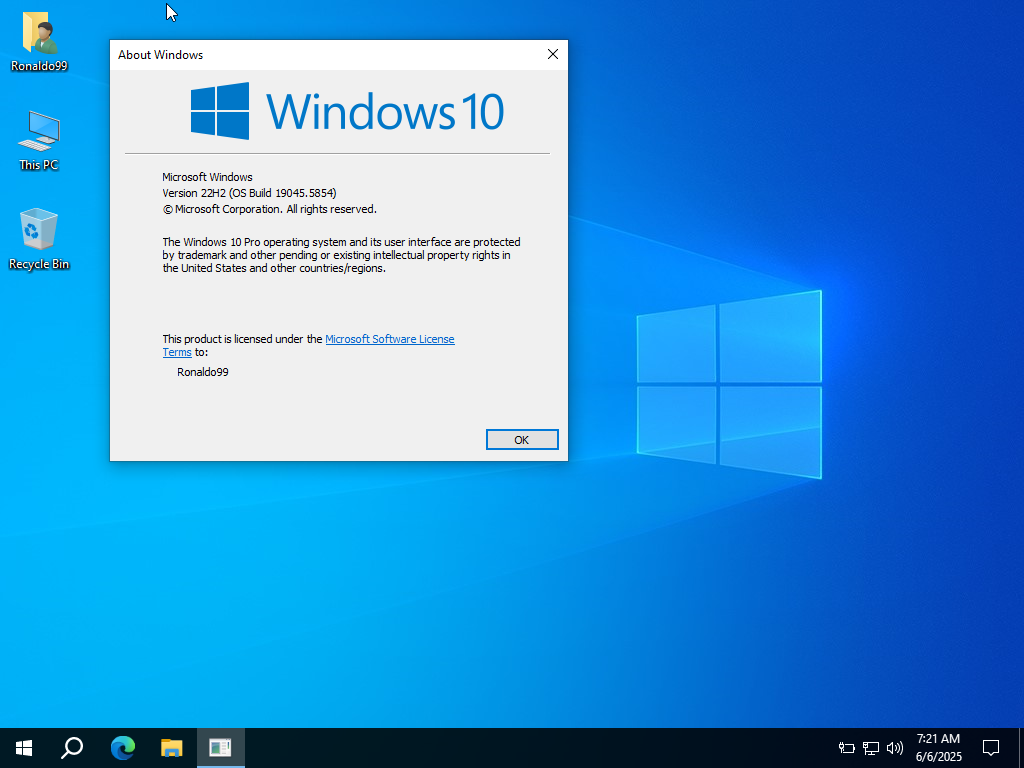
Task: Open the volume tray icon
Action: coord(895,748)
